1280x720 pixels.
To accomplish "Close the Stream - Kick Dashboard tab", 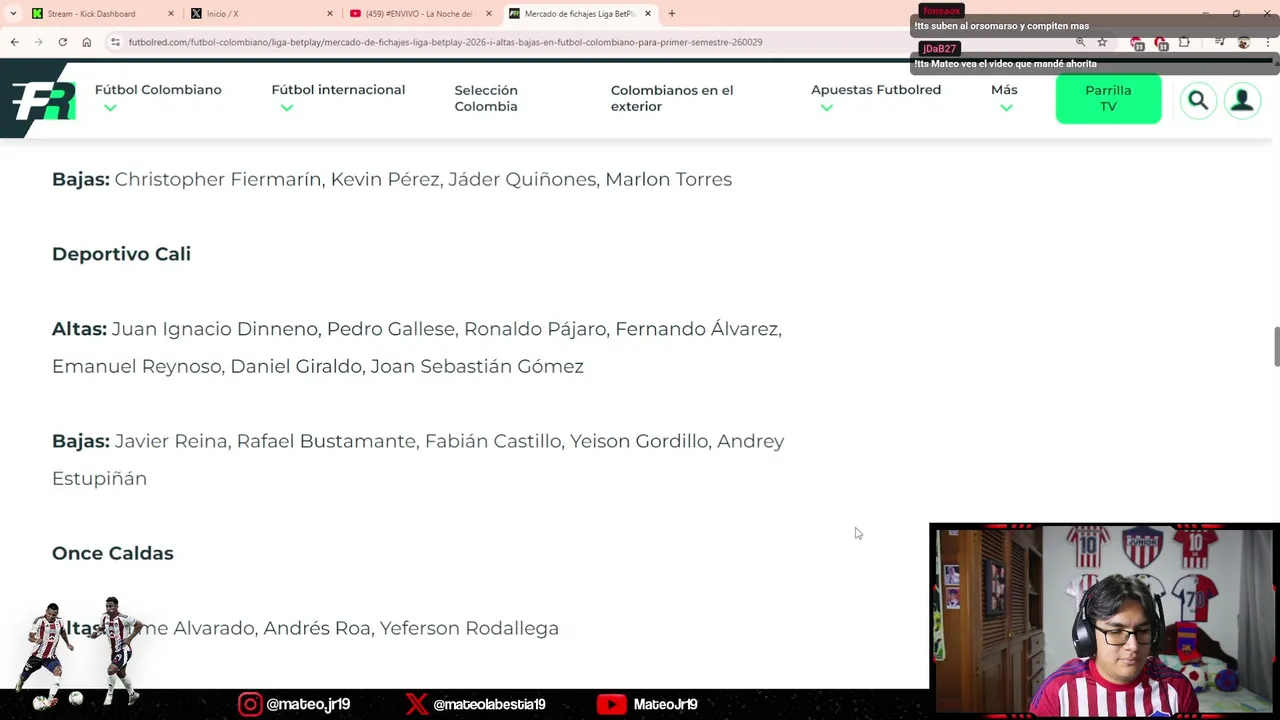I will (171, 14).
